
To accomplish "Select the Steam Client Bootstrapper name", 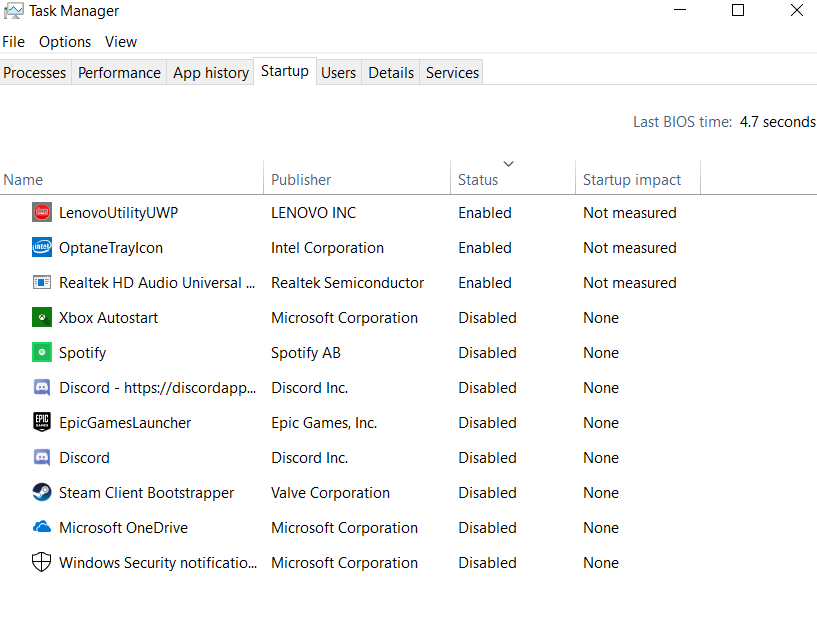I will coord(146,493).
